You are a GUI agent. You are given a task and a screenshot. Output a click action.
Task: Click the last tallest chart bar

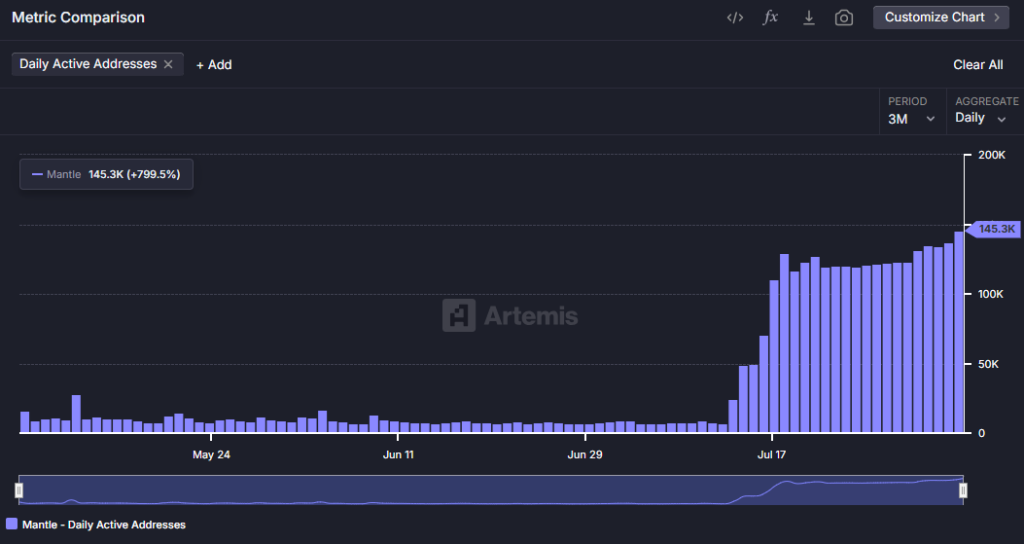click(x=959, y=332)
